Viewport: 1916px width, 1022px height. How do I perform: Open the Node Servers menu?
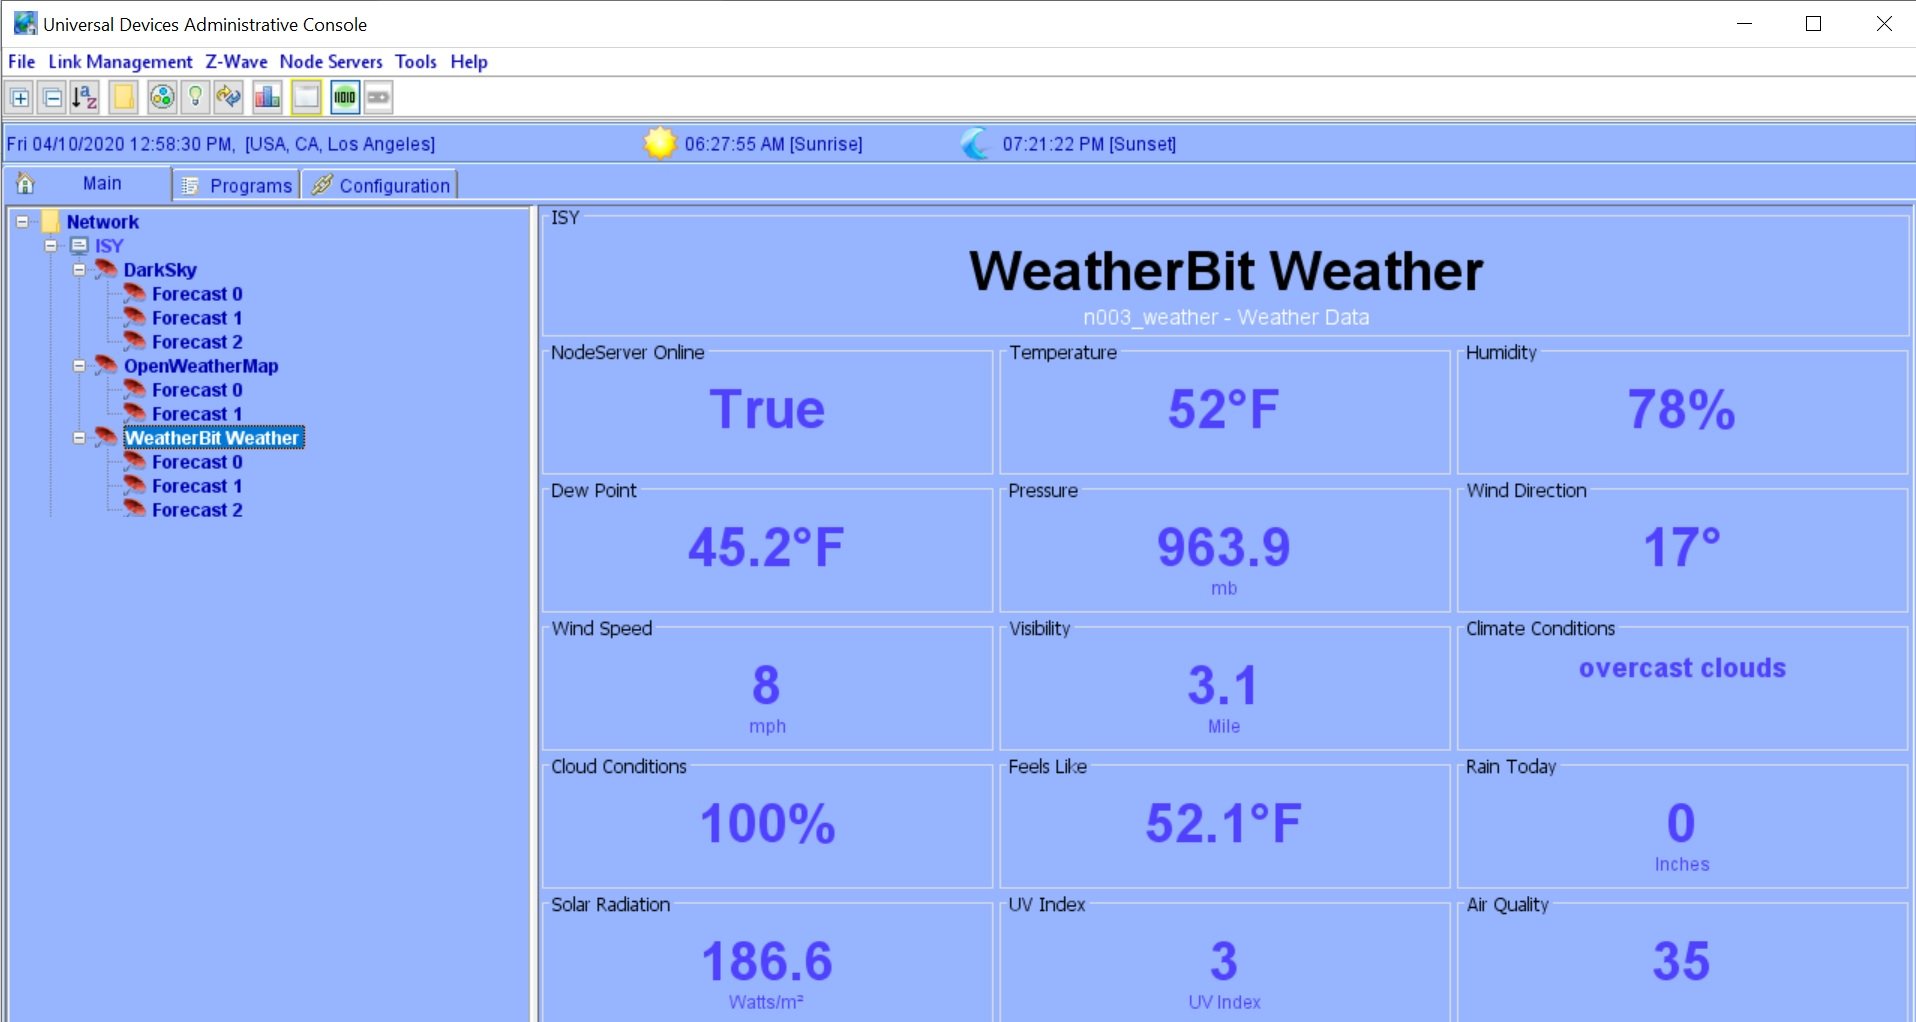click(x=330, y=61)
